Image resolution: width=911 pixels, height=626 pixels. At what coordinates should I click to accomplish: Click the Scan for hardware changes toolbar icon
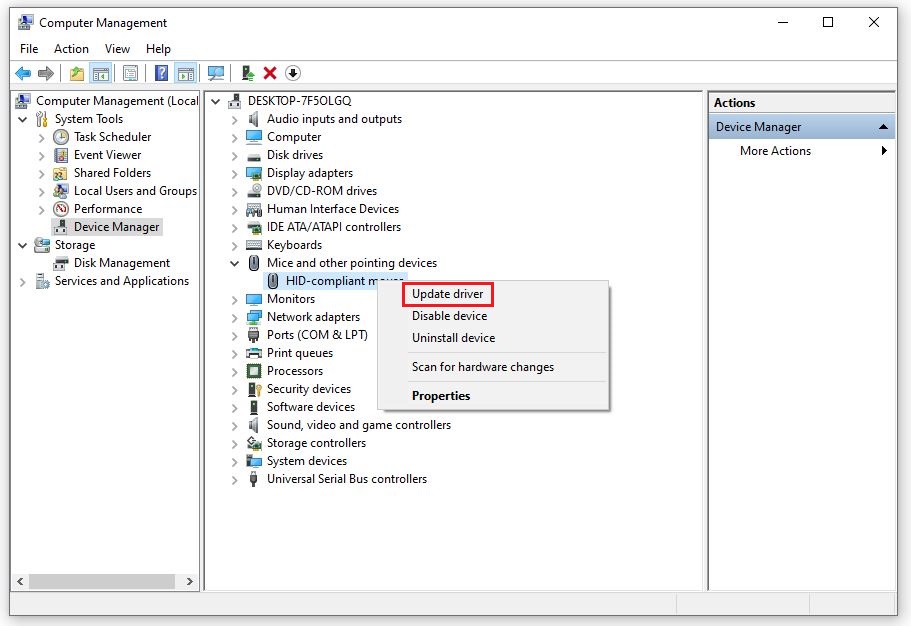click(x=216, y=72)
